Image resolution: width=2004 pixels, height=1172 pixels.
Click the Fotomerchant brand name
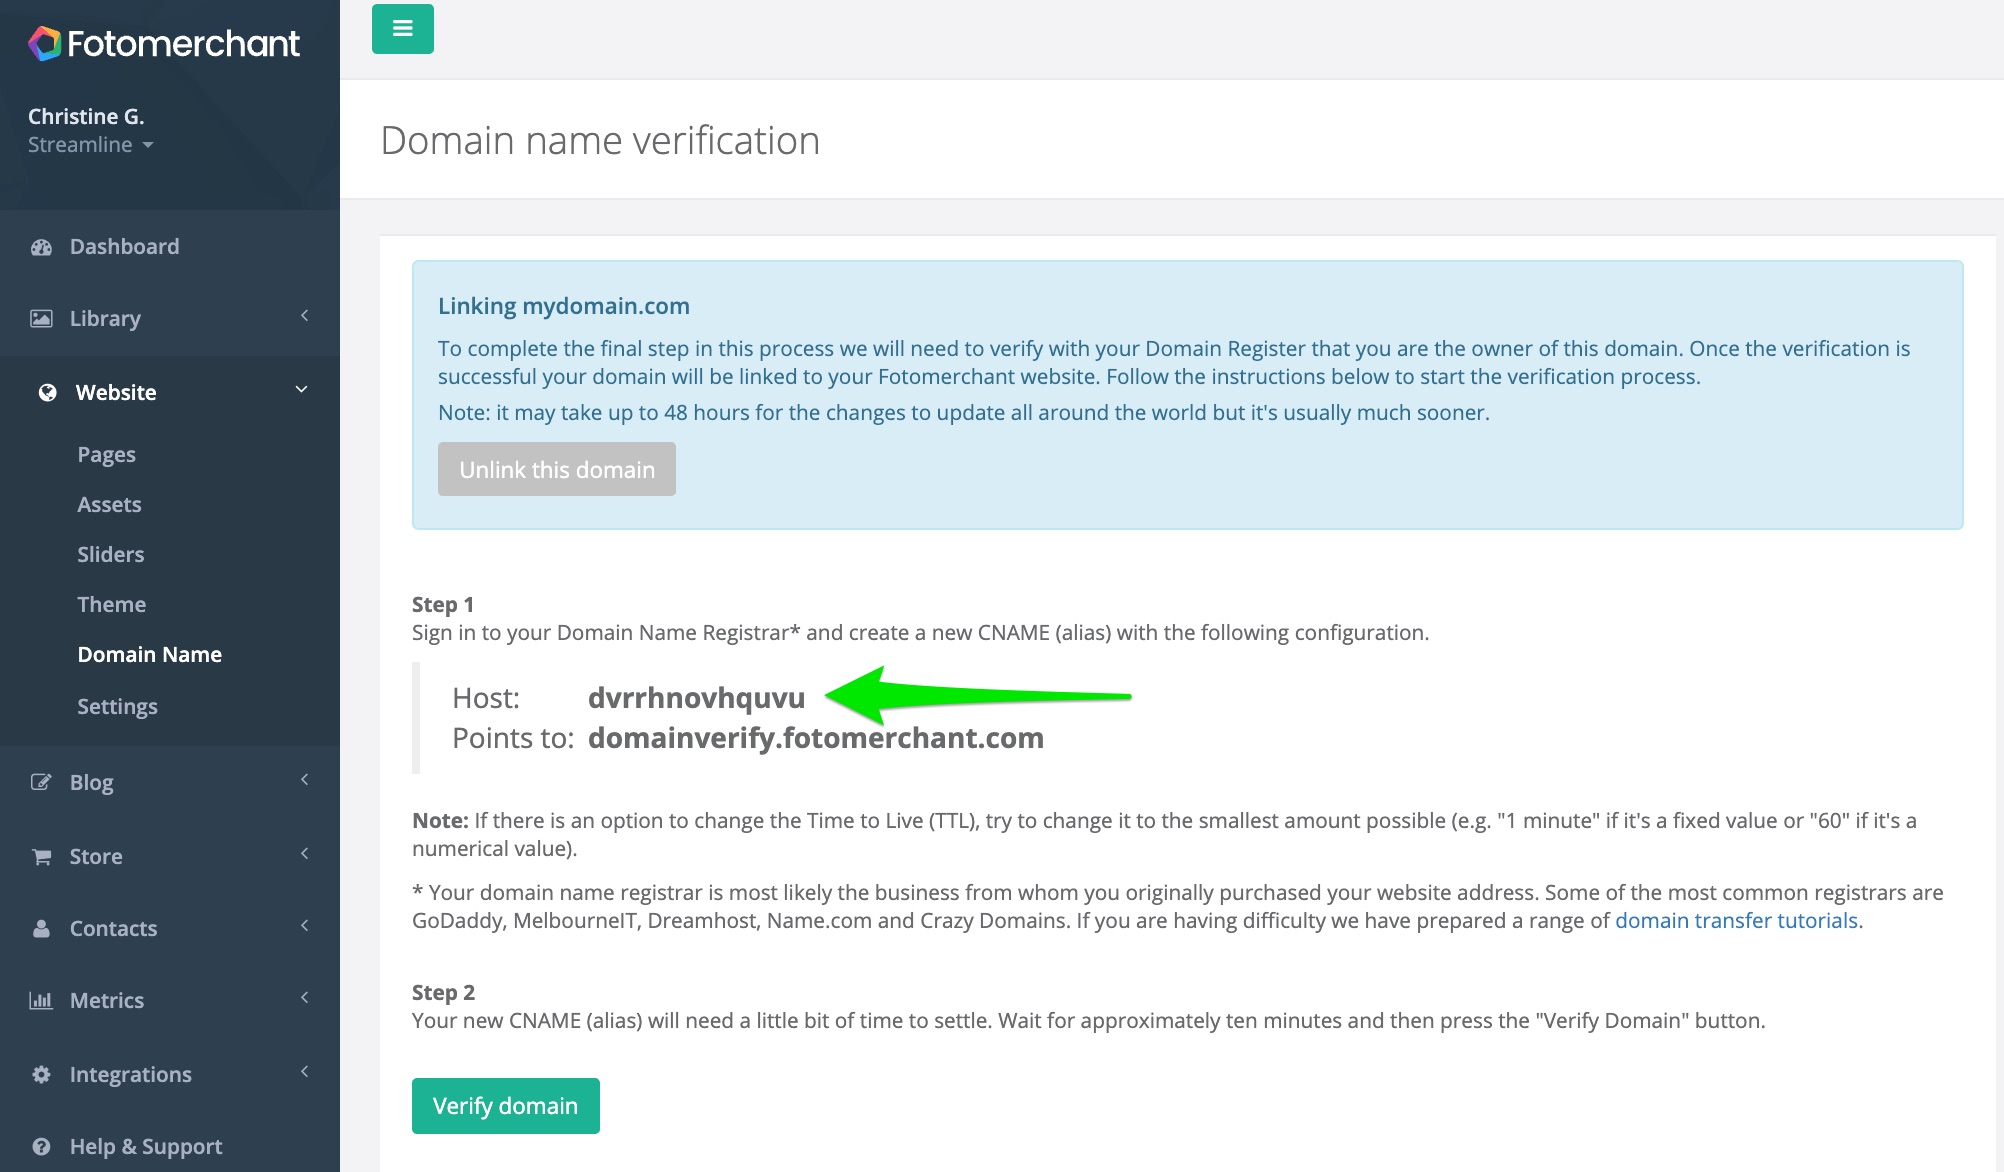click(x=184, y=43)
